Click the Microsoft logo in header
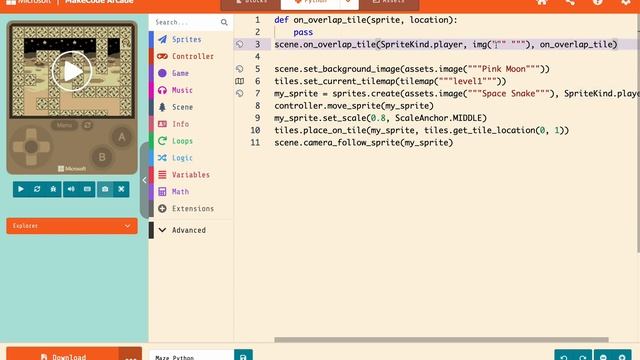This screenshot has width=640, height=360. coord(29,2)
